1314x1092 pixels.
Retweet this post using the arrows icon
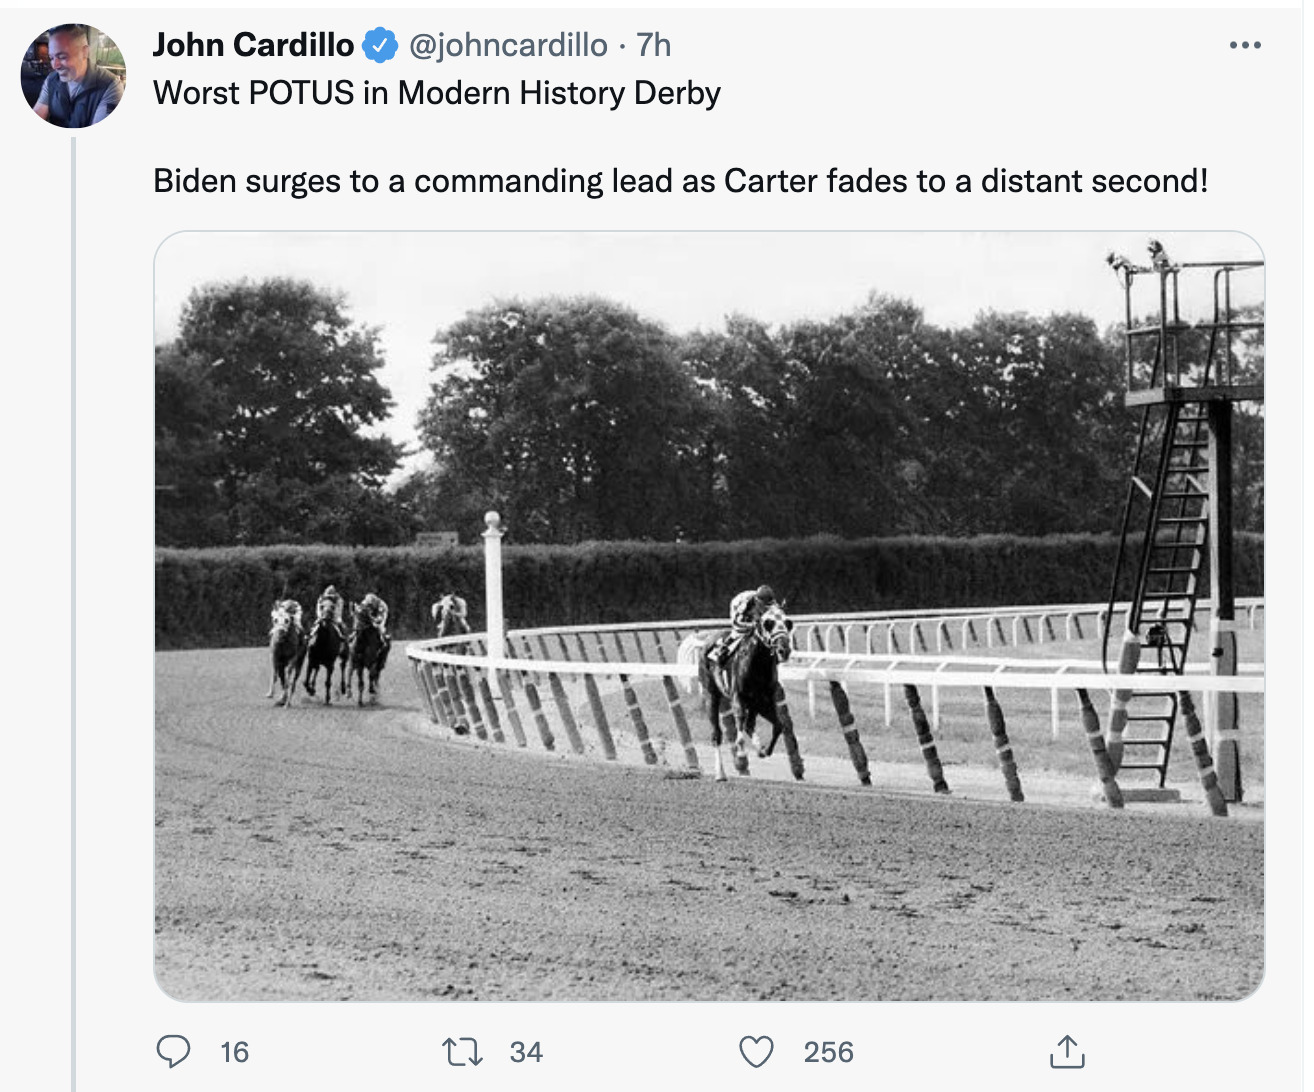(x=462, y=1051)
